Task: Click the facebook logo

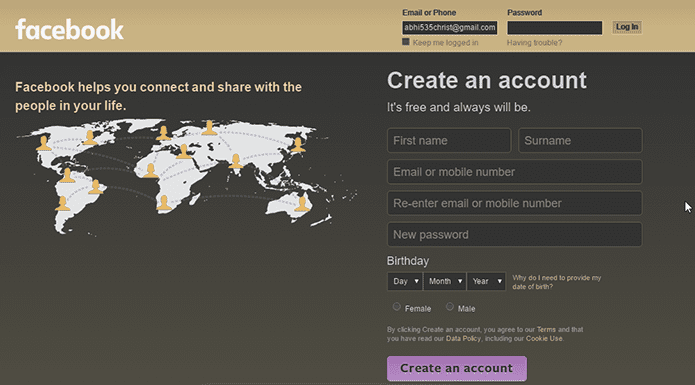Action: [70, 30]
